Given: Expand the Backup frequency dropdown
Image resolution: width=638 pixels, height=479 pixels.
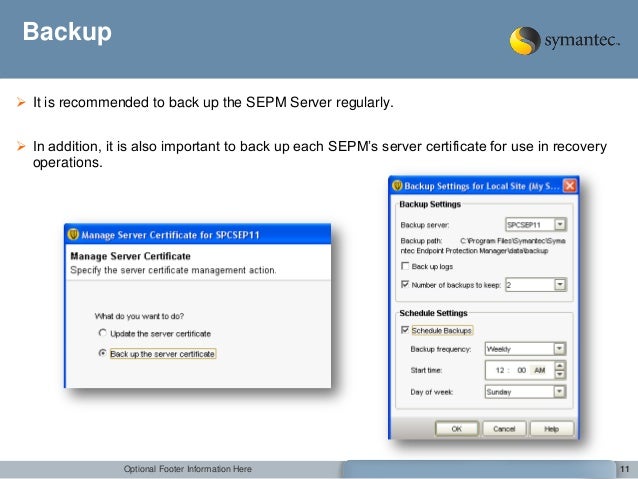Looking at the screenshot, I should [x=559, y=349].
